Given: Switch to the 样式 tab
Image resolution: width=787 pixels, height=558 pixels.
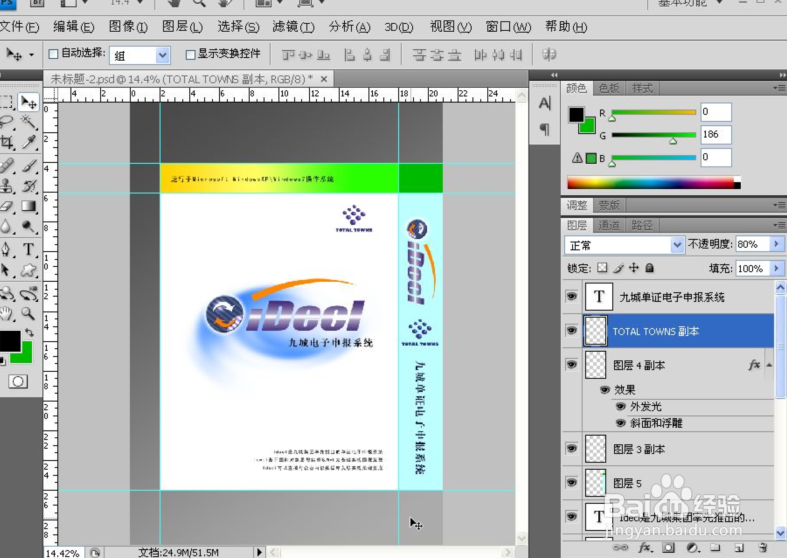Looking at the screenshot, I should click(x=642, y=88).
